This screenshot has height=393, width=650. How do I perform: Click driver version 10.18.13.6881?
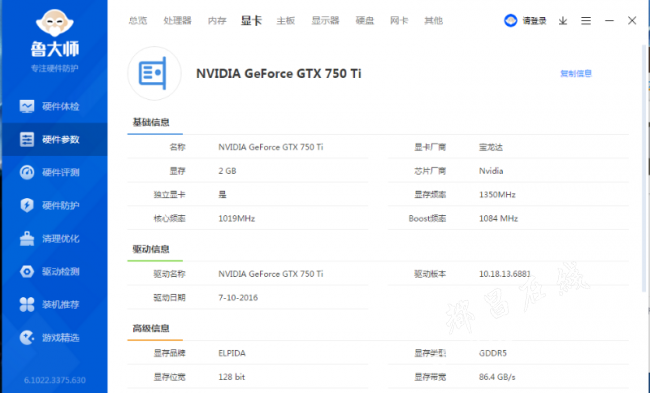tap(504, 274)
